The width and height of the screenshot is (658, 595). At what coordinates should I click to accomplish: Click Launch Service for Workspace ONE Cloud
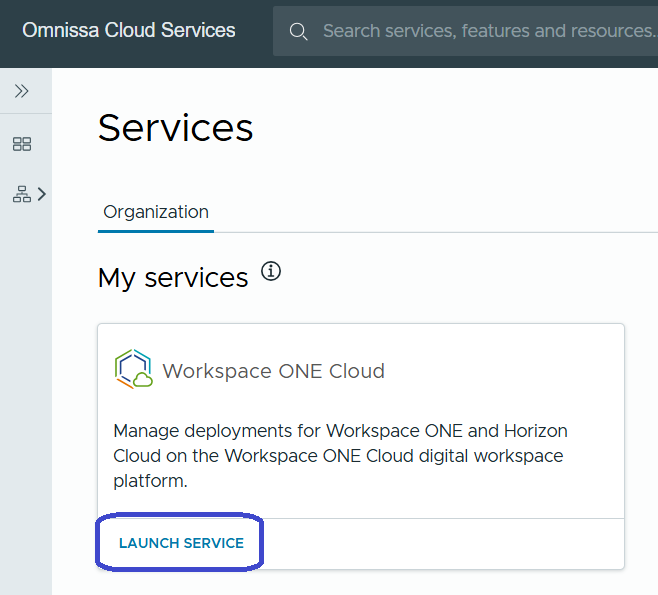pyautogui.click(x=181, y=543)
